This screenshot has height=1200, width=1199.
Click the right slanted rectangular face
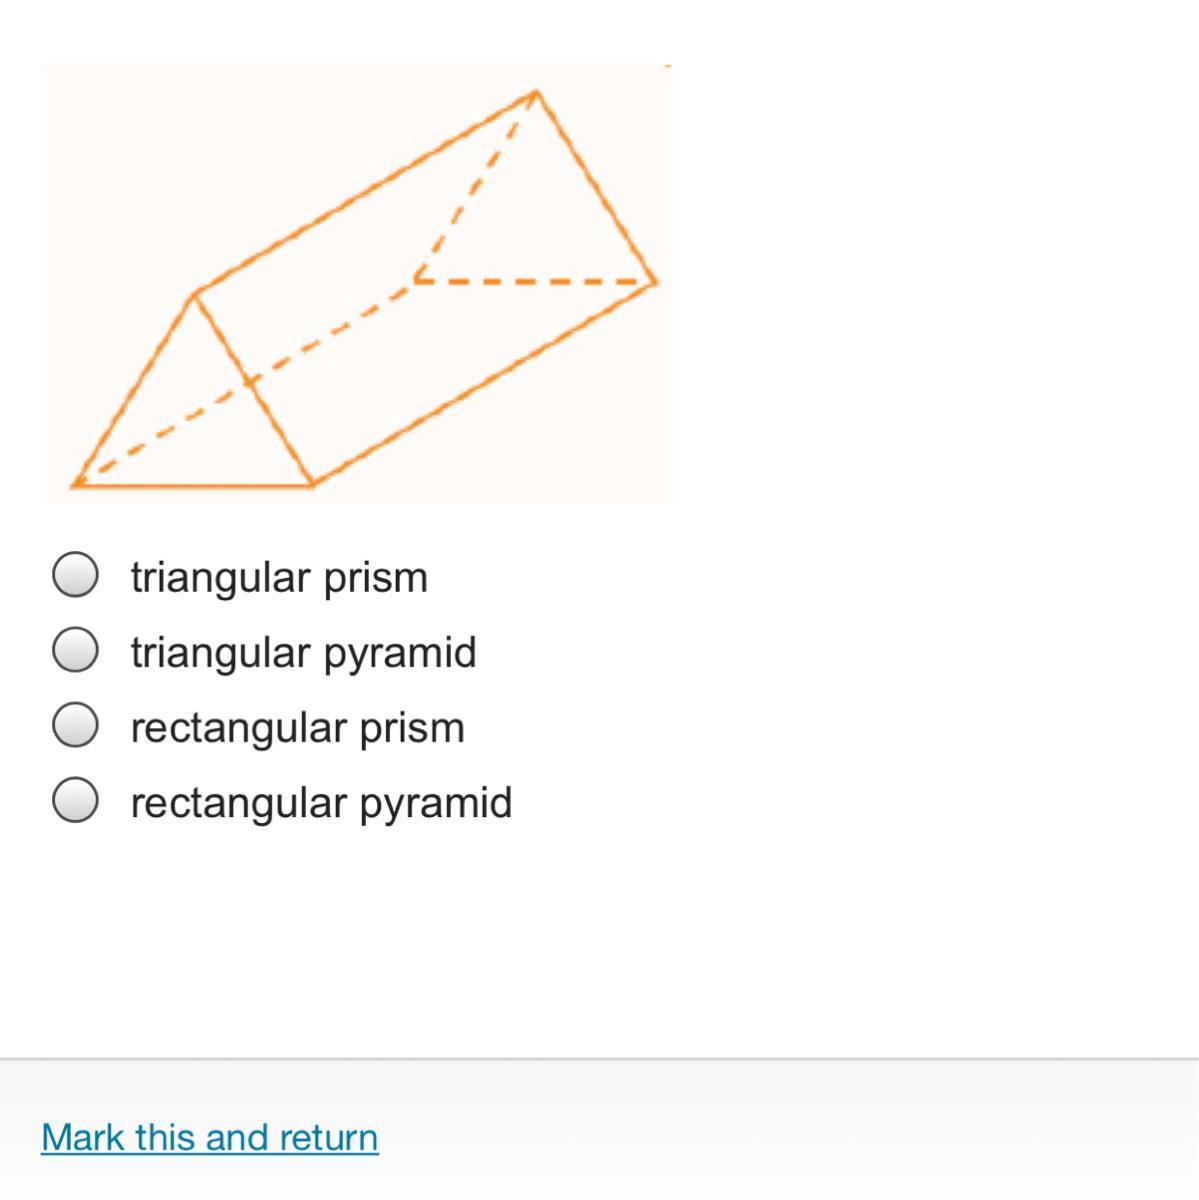point(425,288)
